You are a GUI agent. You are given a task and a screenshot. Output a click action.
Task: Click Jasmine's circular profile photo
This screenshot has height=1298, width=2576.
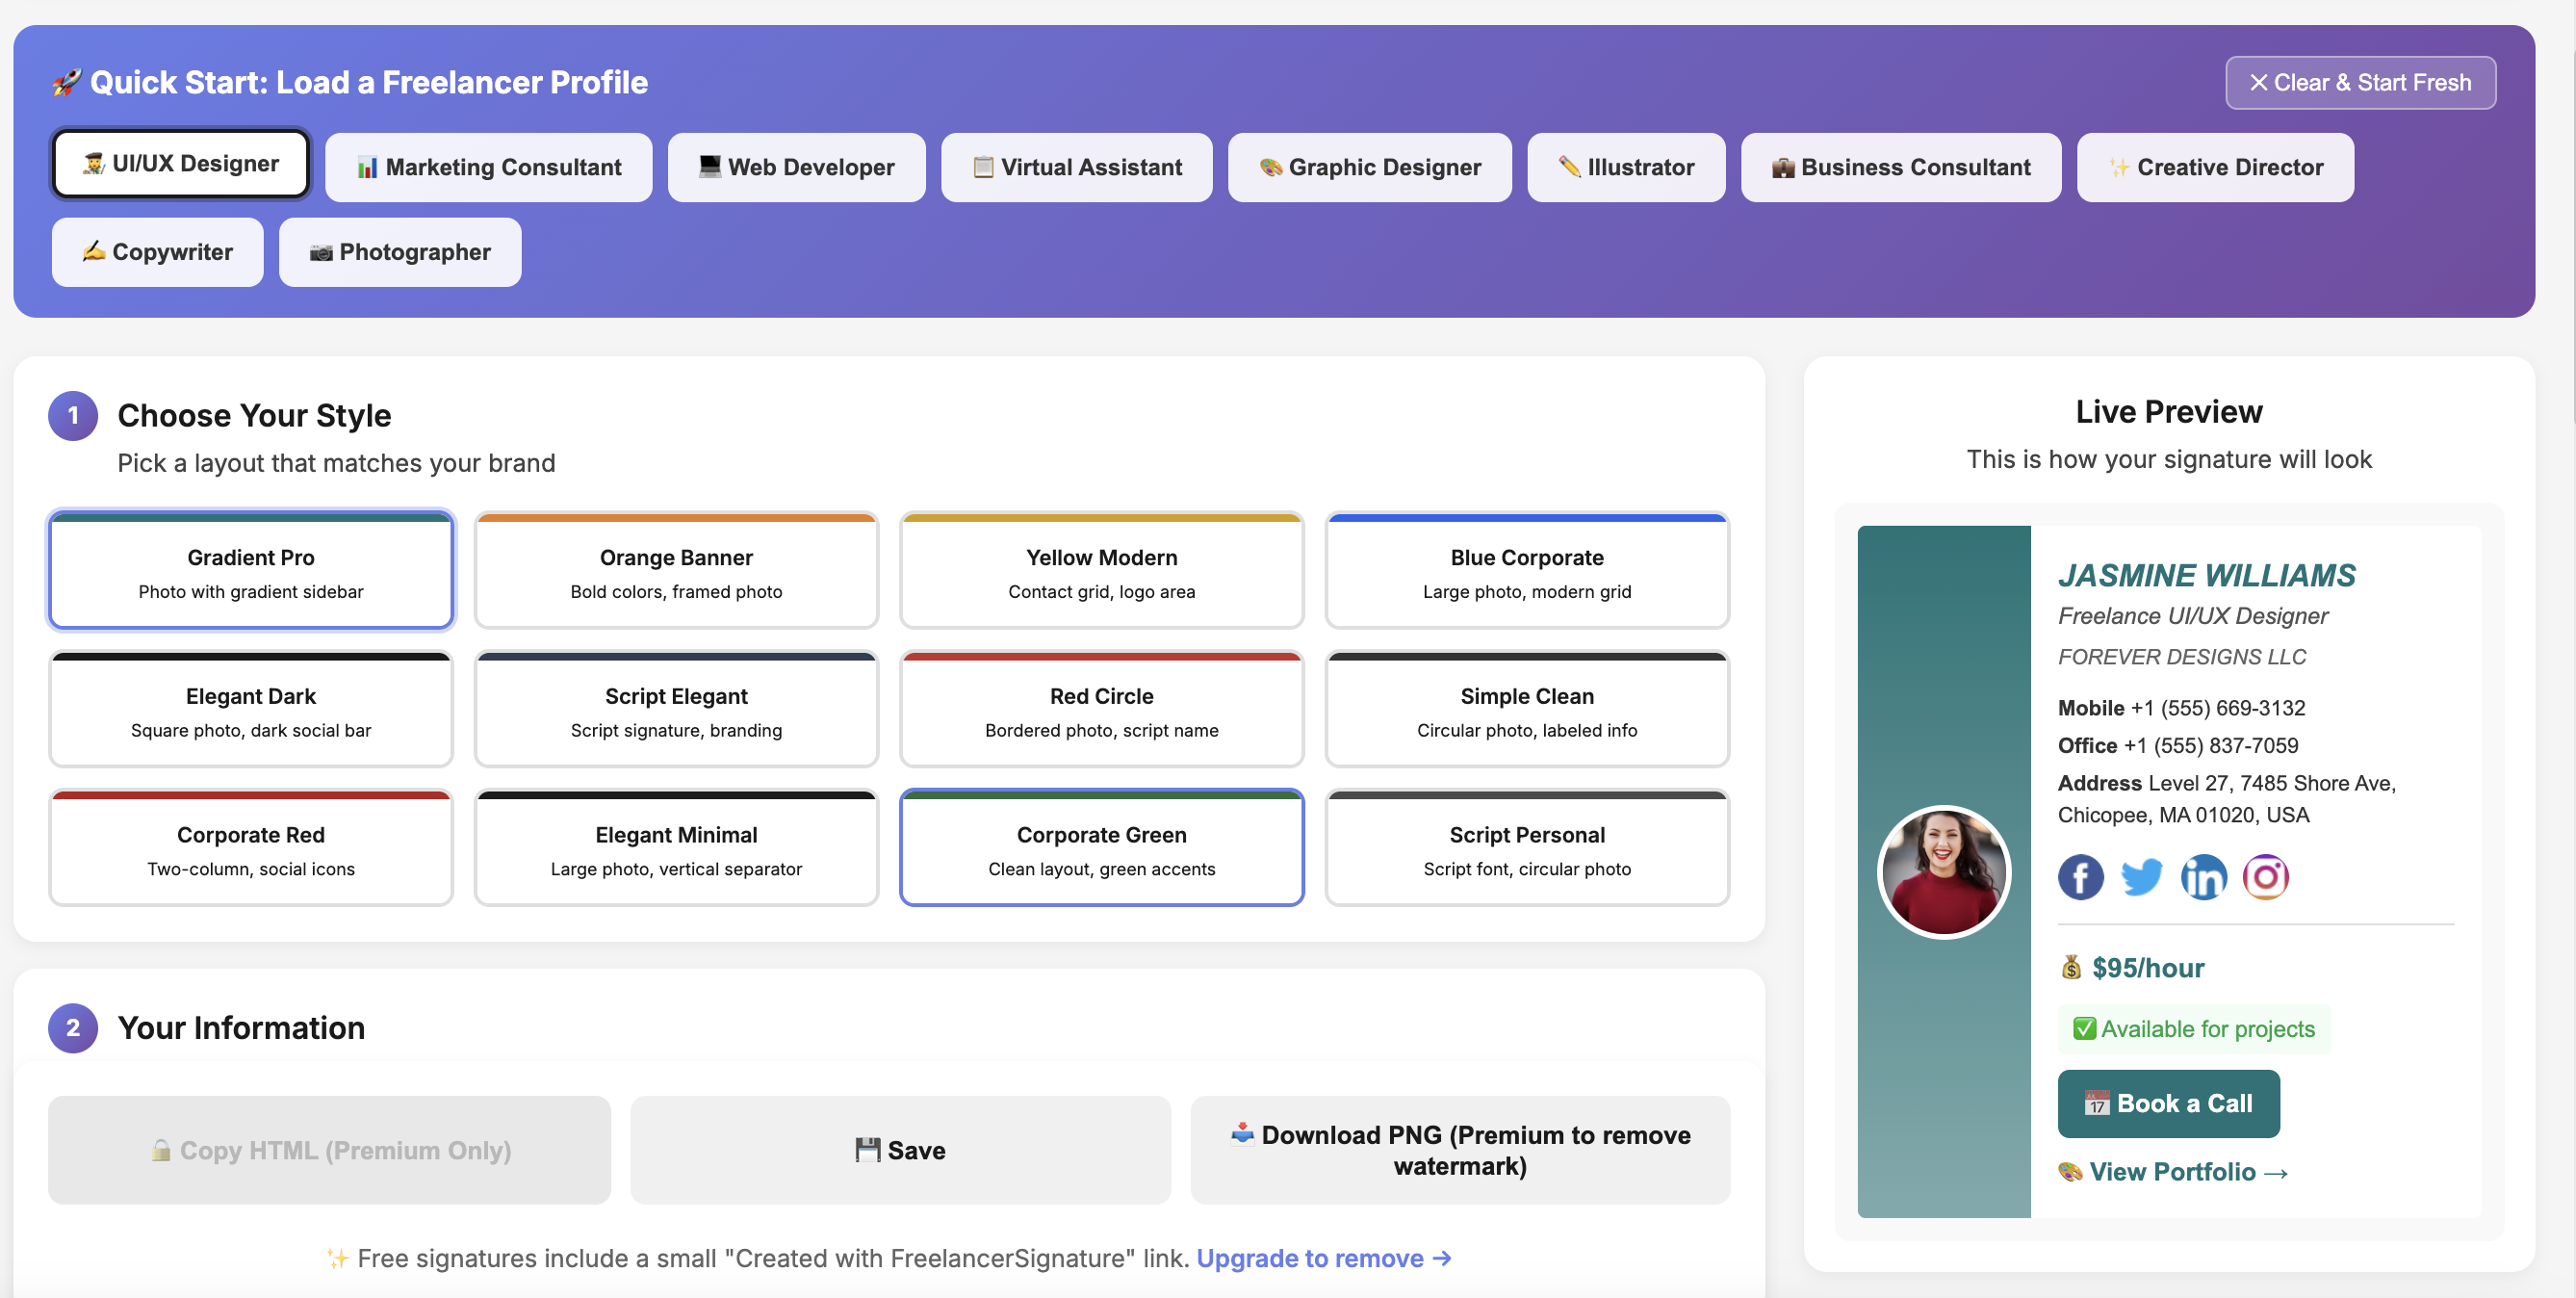(x=1944, y=871)
